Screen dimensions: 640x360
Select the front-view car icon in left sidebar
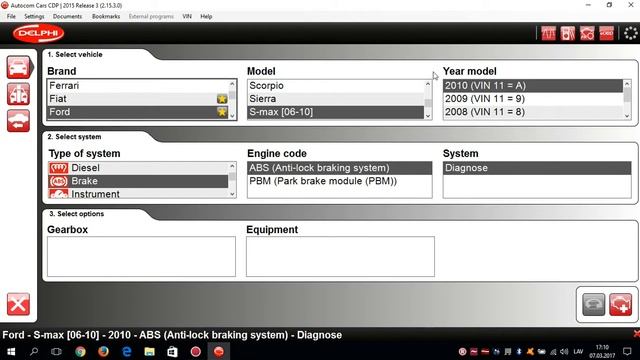(18, 67)
